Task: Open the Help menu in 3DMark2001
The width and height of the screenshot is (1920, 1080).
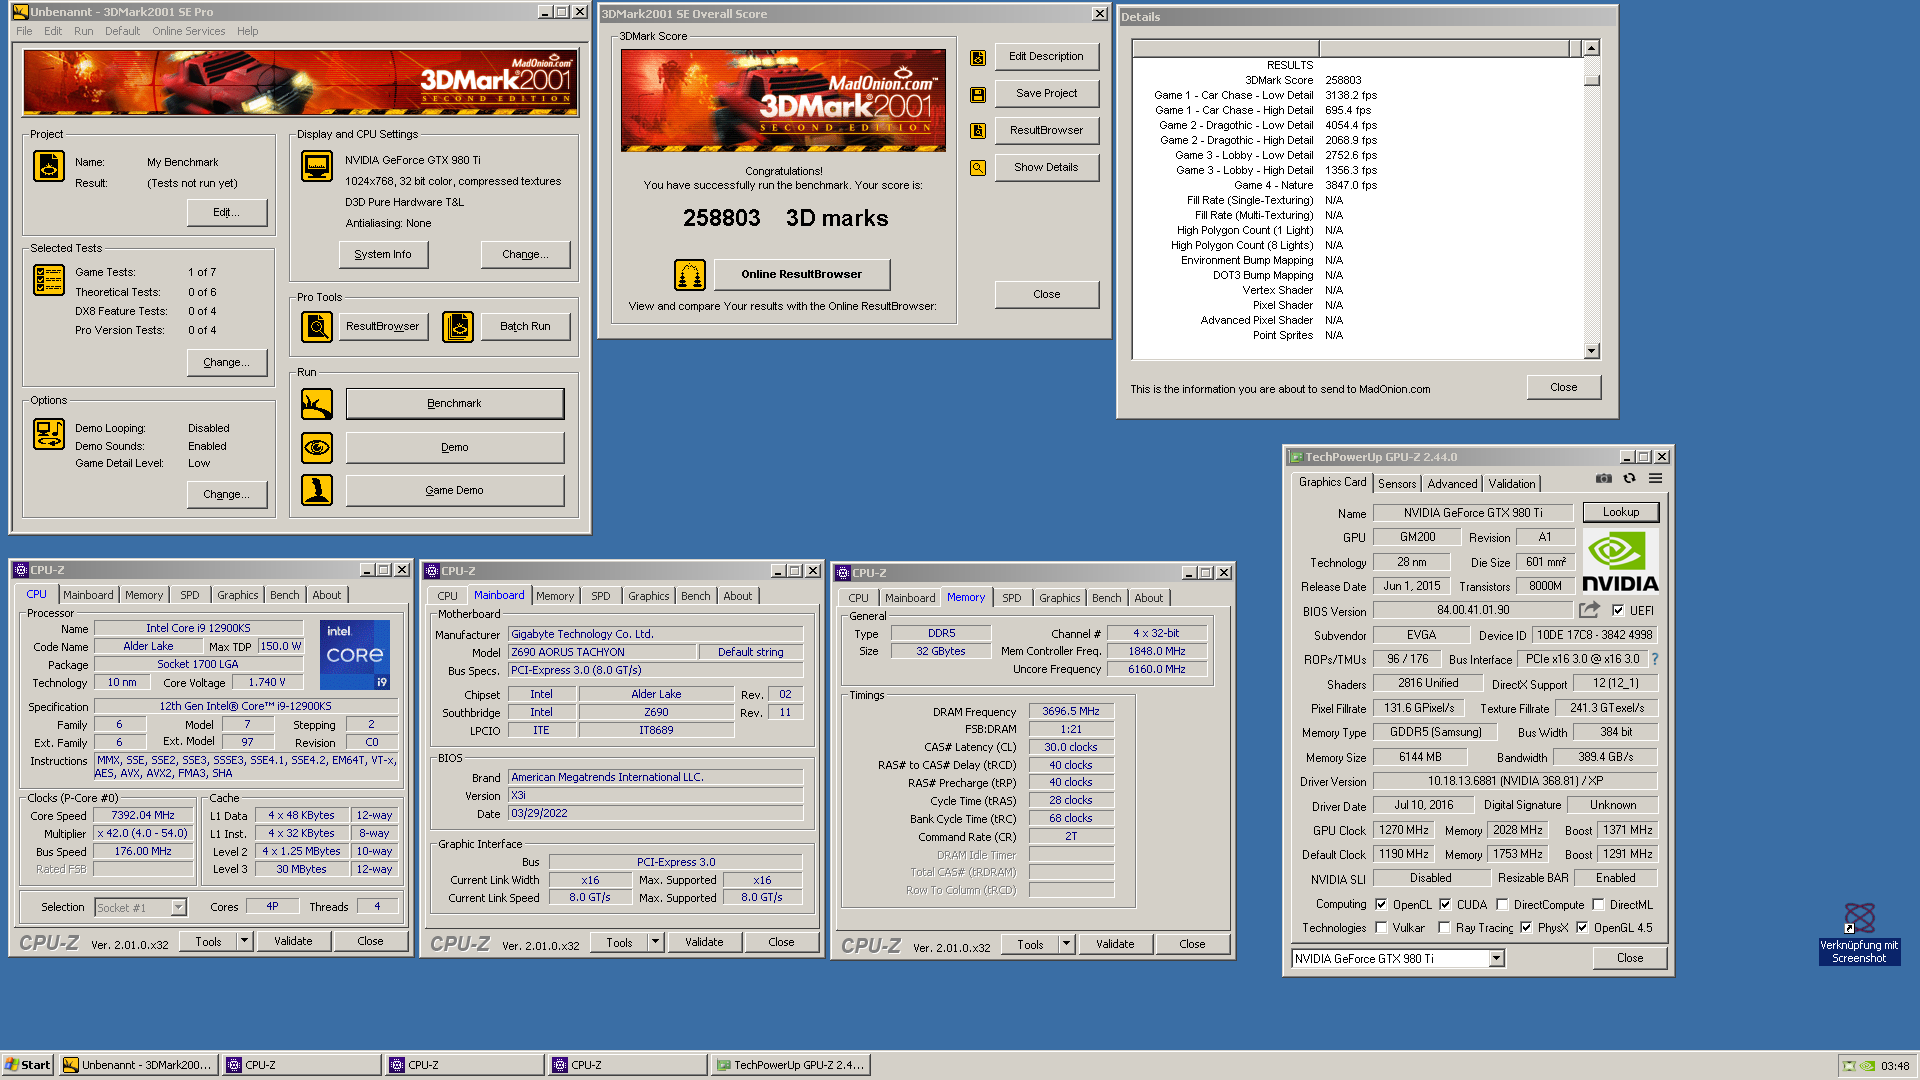Action: (x=247, y=31)
